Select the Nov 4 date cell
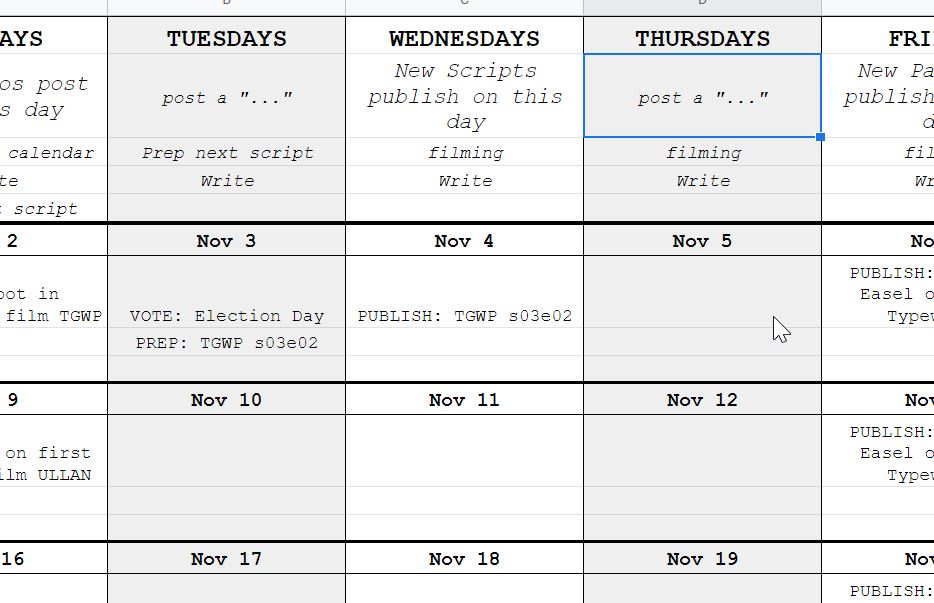 [464, 241]
